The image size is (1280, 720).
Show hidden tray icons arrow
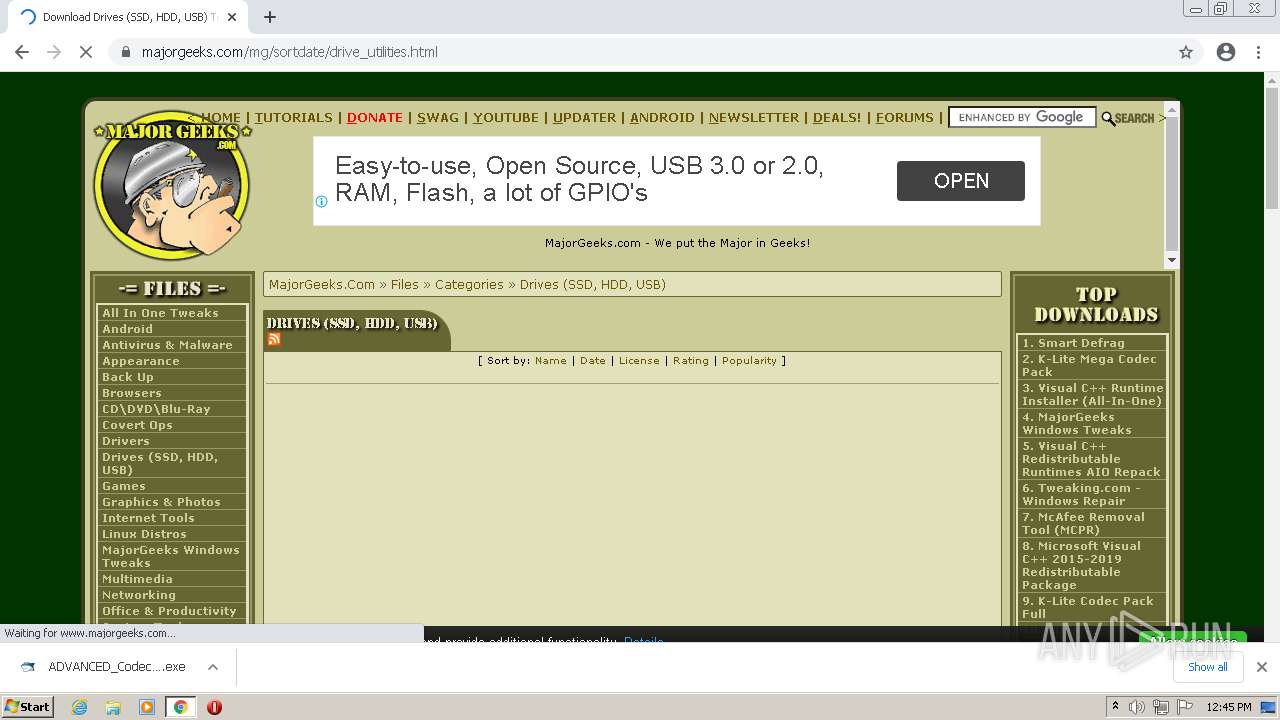(1115, 707)
